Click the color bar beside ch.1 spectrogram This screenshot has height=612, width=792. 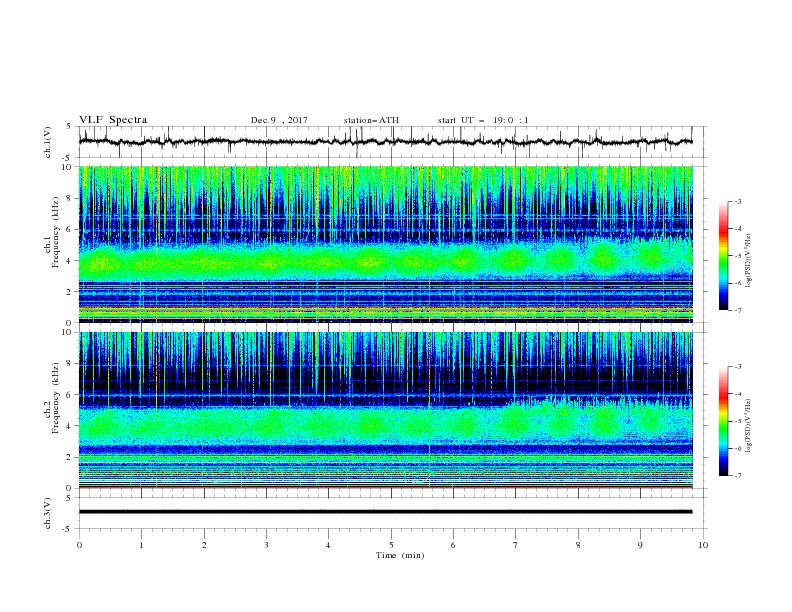coord(724,256)
